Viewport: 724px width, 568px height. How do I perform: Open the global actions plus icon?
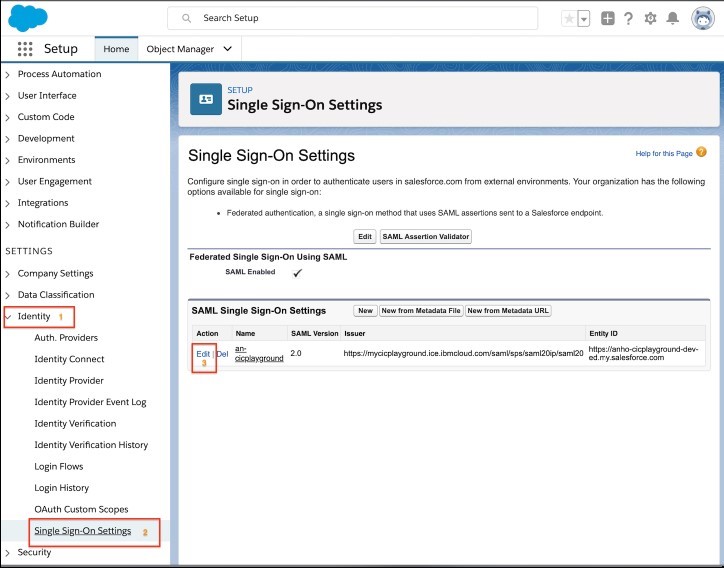pyautogui.click(x=608, y=18)
